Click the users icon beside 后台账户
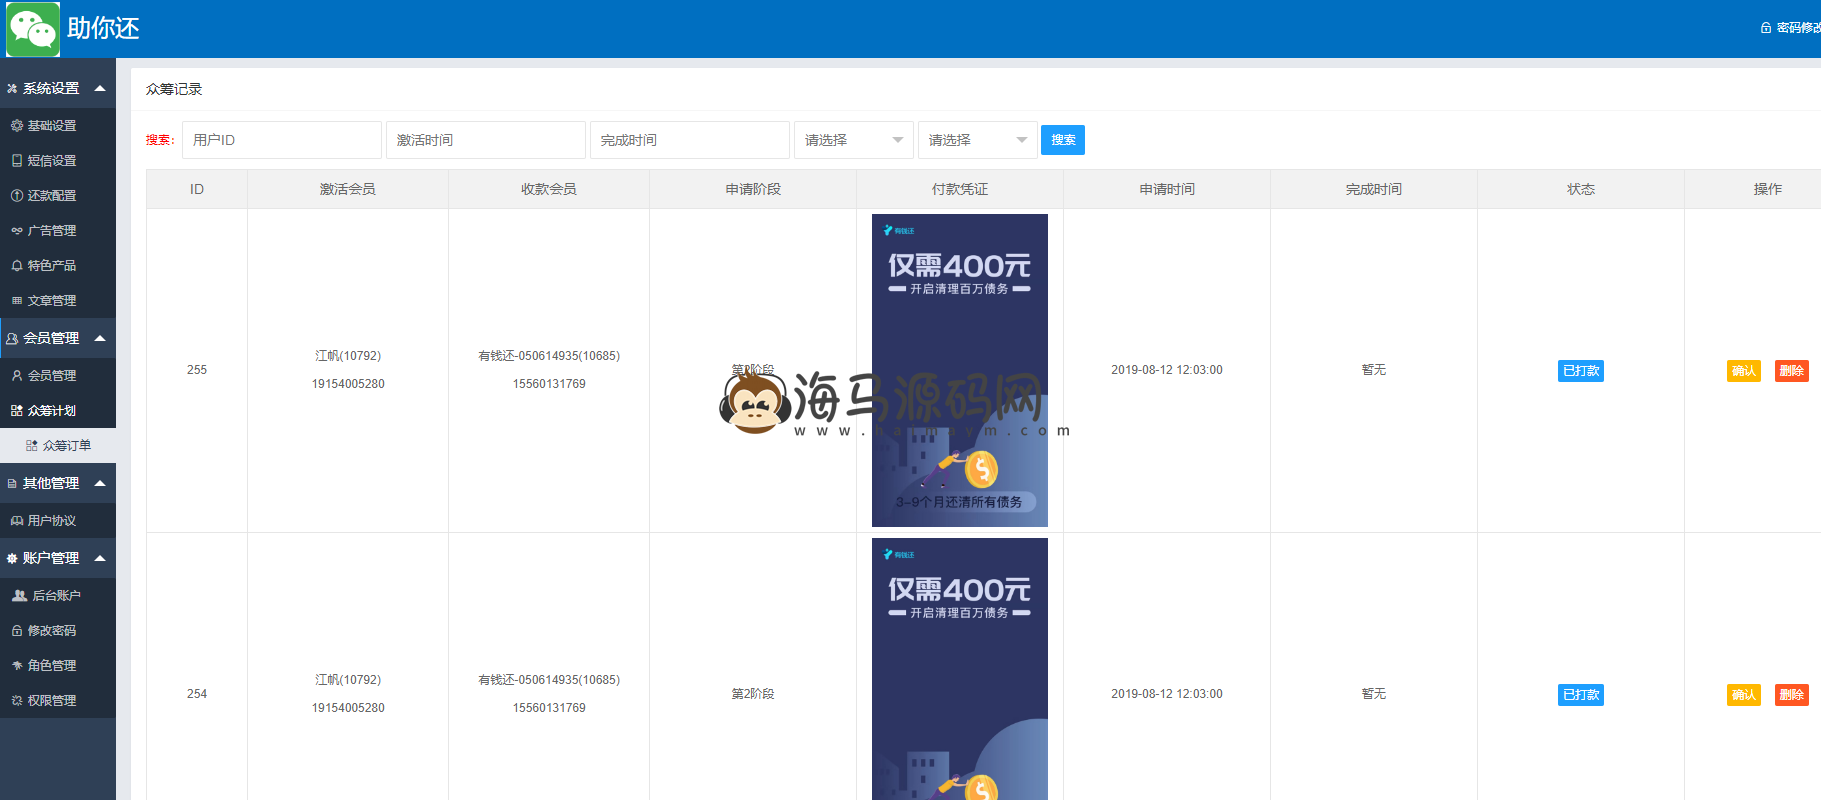This screenshot has height=800, width=1821. click(19, 596)
